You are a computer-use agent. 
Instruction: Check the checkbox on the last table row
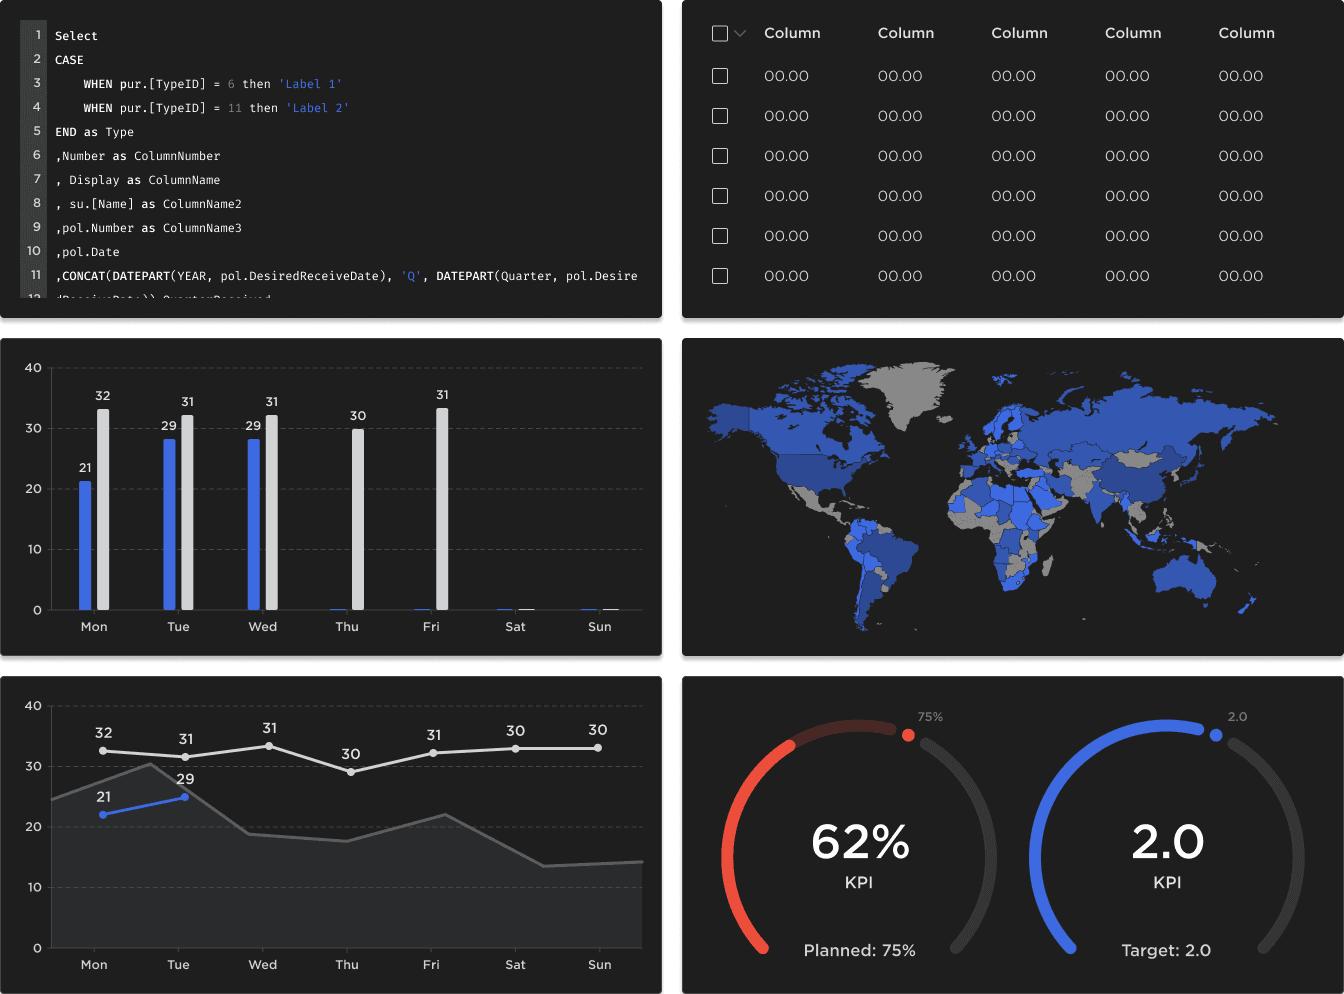pyautogui.click(x=719, y=276)
